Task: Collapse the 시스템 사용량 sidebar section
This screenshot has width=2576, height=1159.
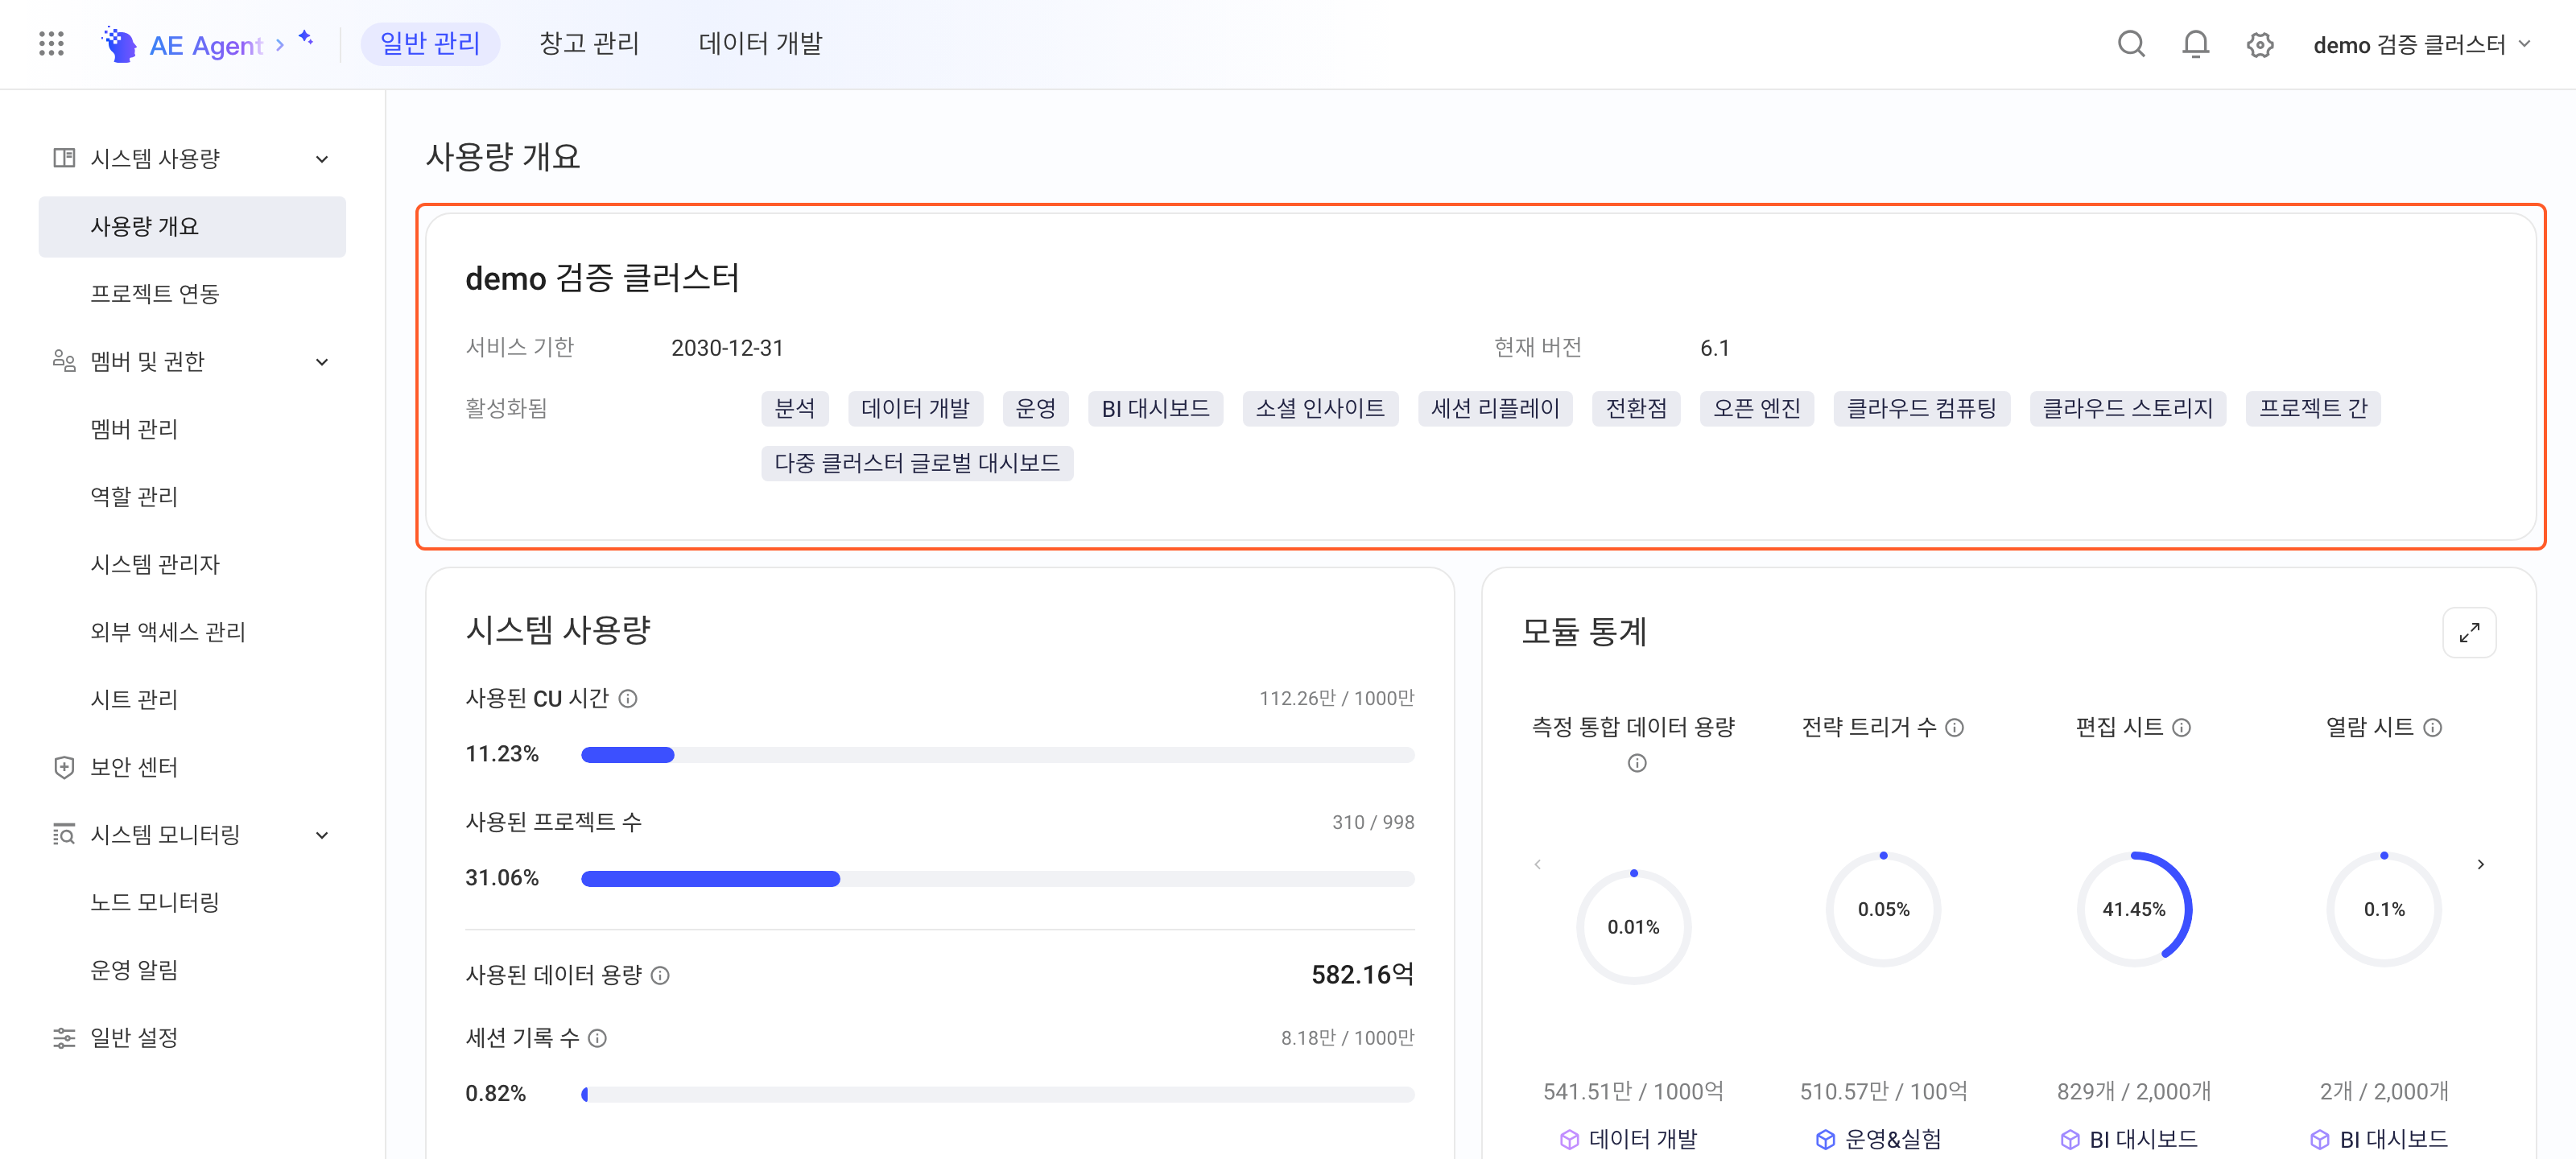Action: point(322,159)
